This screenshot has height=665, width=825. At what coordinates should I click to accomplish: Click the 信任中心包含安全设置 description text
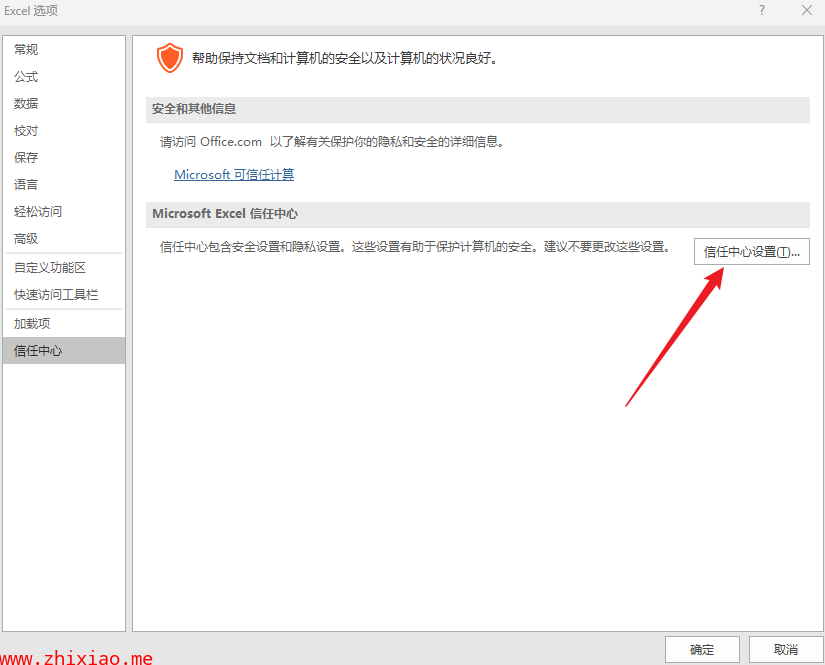click(x=414, y=247)
